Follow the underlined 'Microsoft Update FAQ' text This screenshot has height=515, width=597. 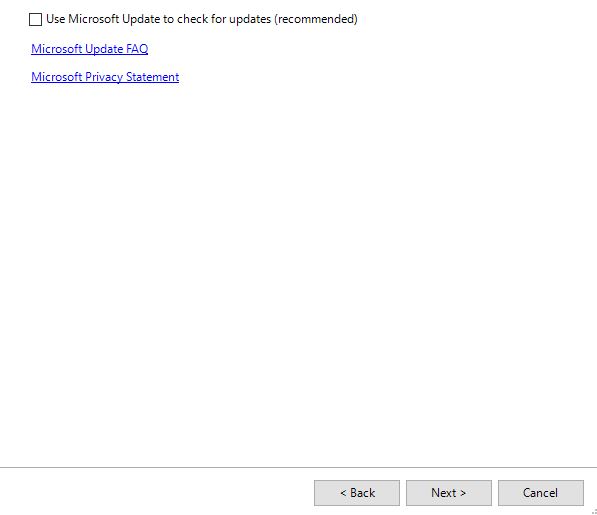click(x=89, y=49)
